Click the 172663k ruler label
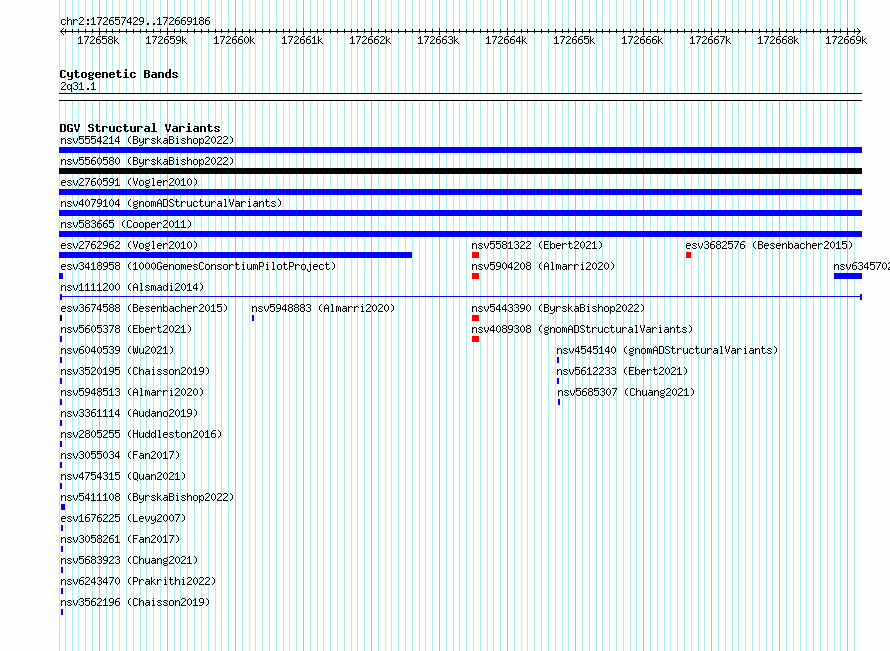The height and width of the screenshot is (651, 890). (438, 40)
